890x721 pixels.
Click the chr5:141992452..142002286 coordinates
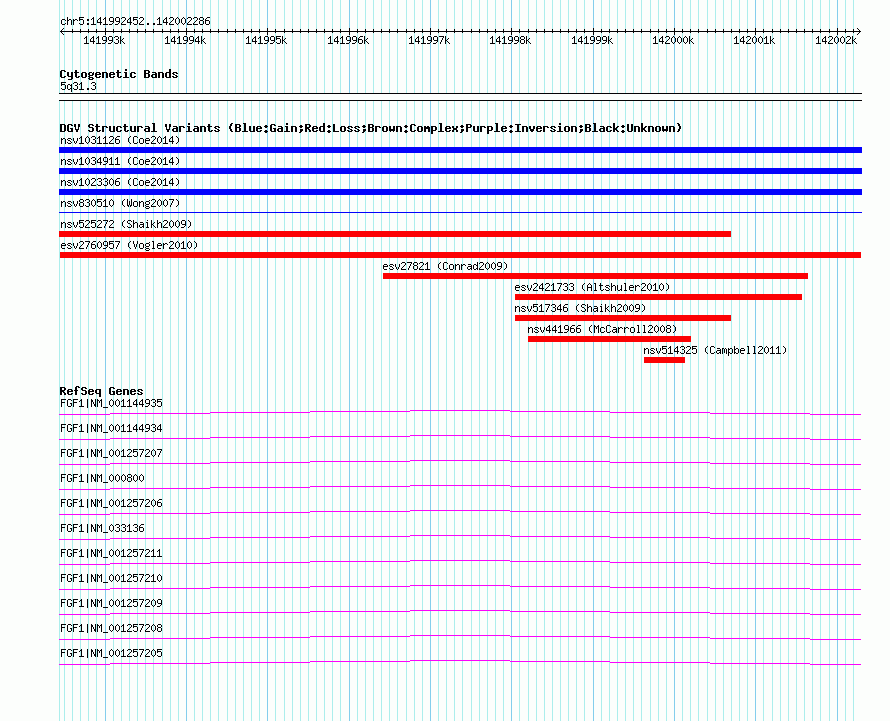tap(135, 21)
